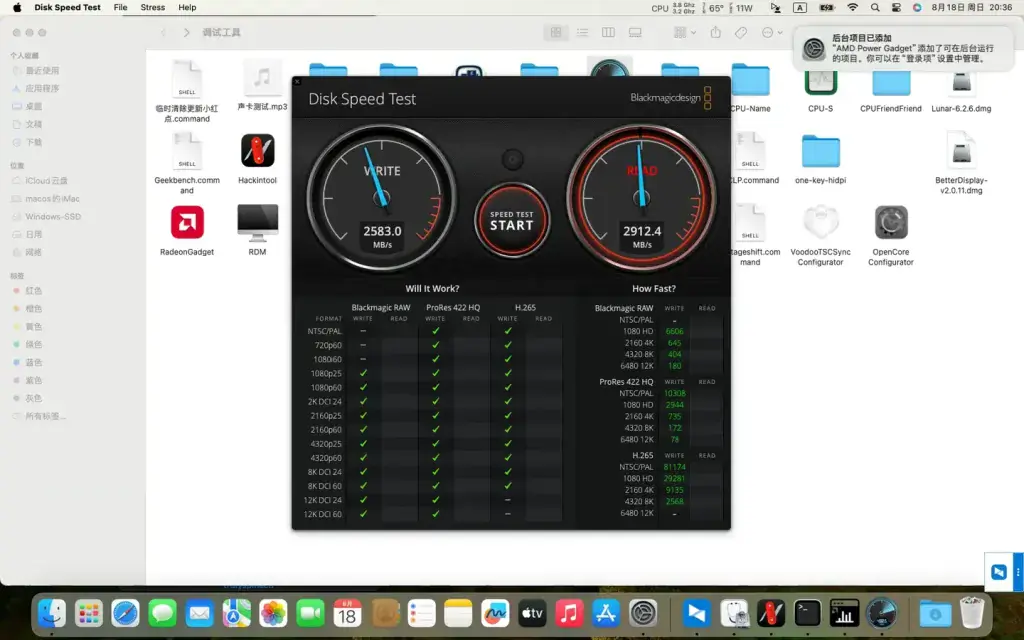Switch Finder to list view
The width and height of the screenshot is (1024, 640).
point(582,32)
